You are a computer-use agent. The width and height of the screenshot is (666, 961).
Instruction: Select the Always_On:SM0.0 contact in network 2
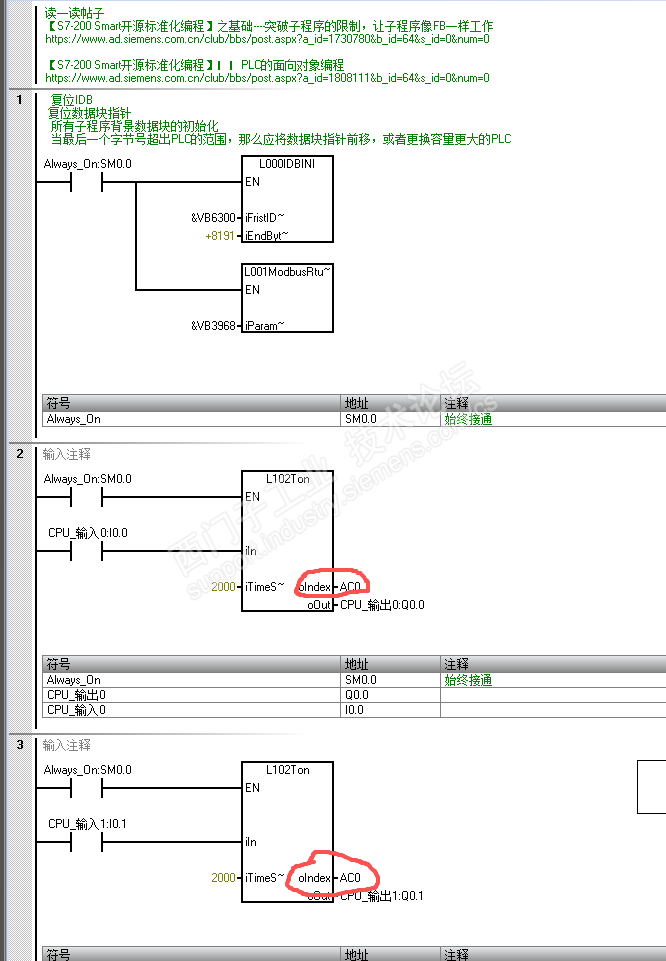click(x=87, y=497)
